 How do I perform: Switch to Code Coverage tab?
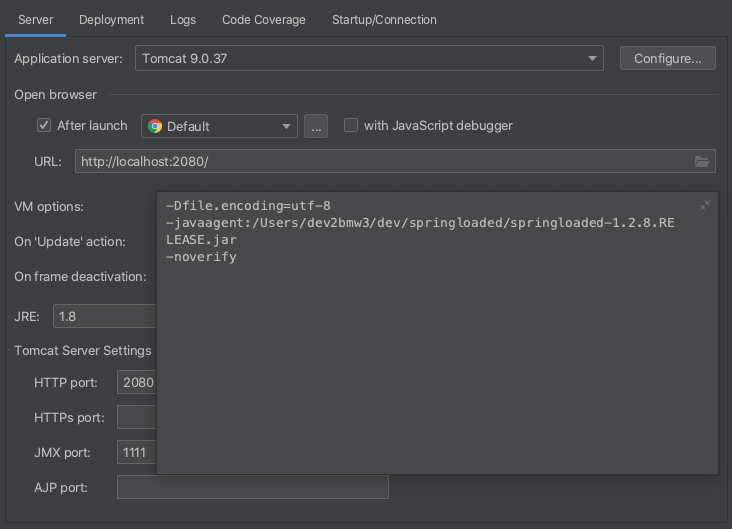click(x=263, y=20)
